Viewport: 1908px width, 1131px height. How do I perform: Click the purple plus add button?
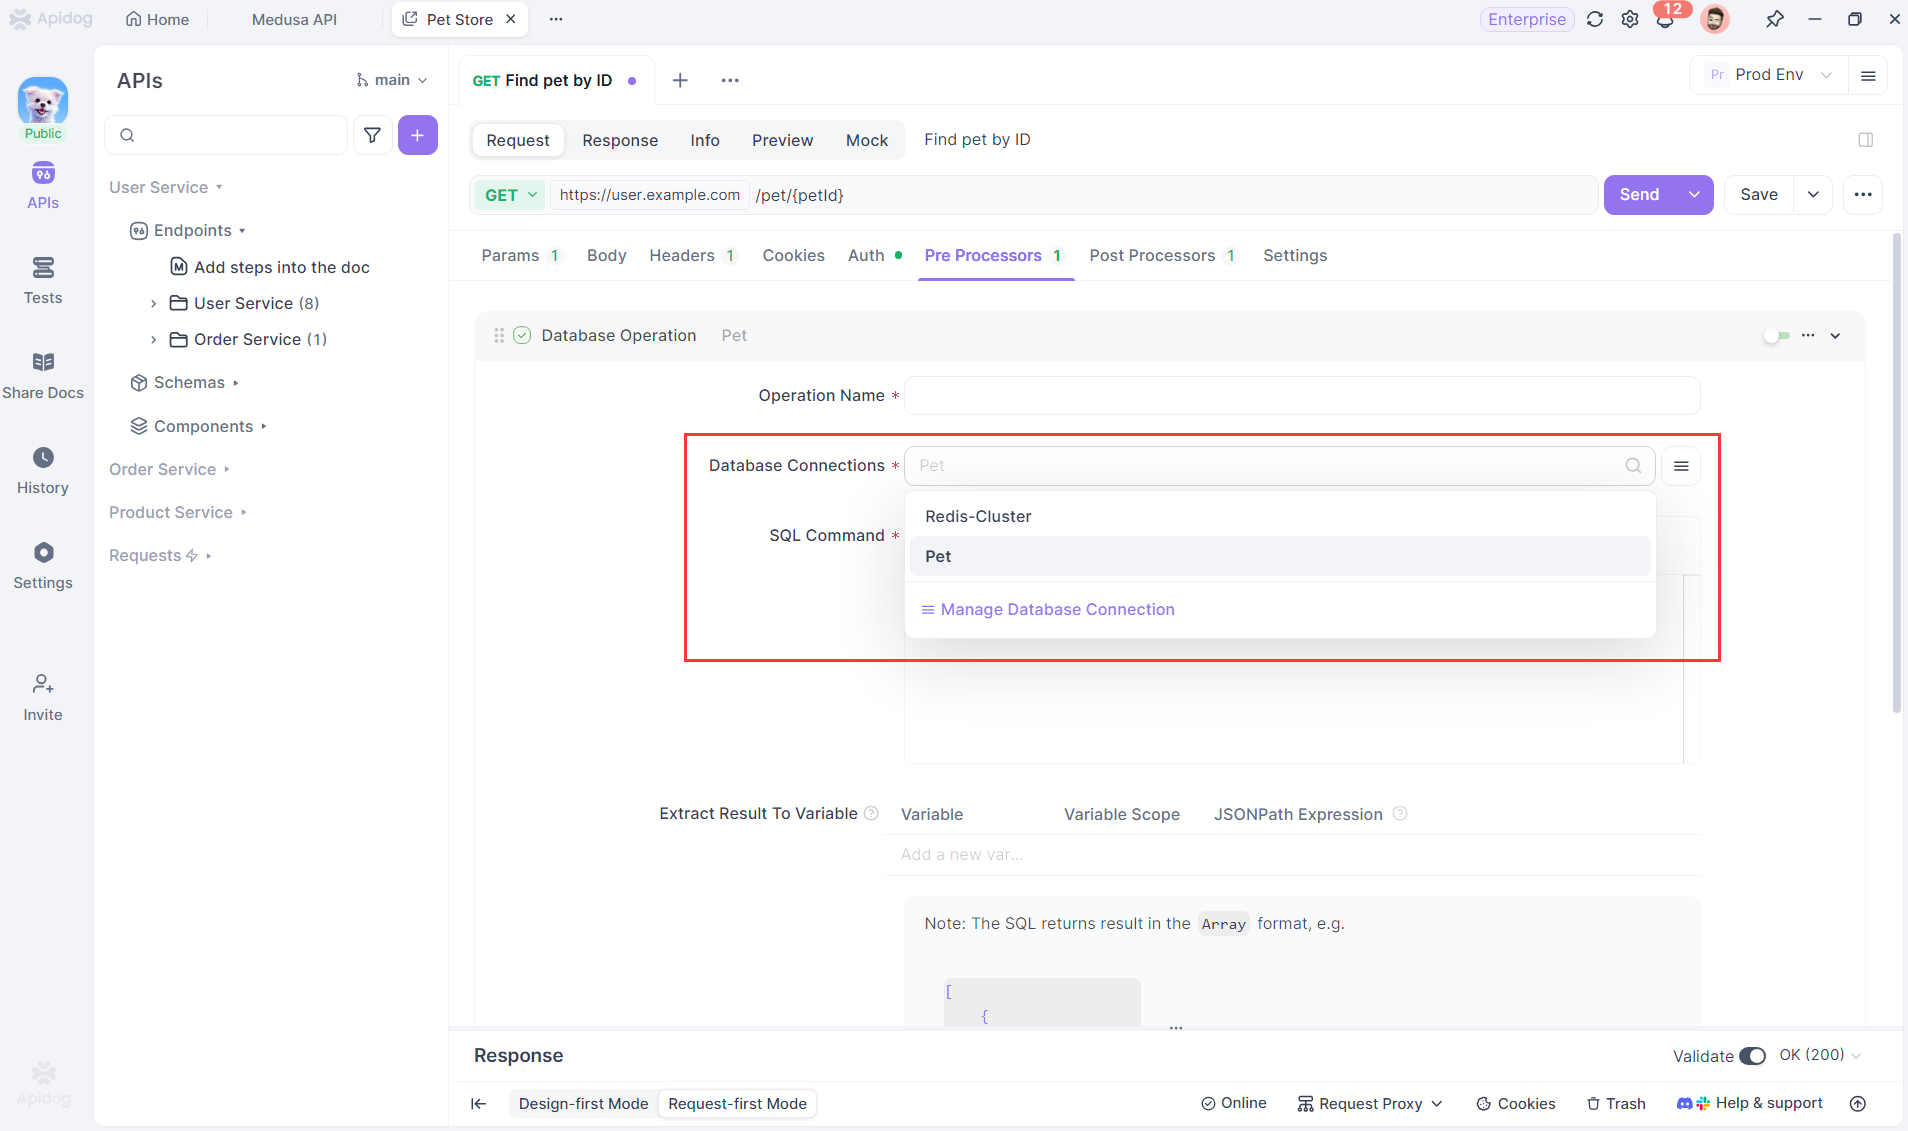pyautogui.click(x=418, y=135)
